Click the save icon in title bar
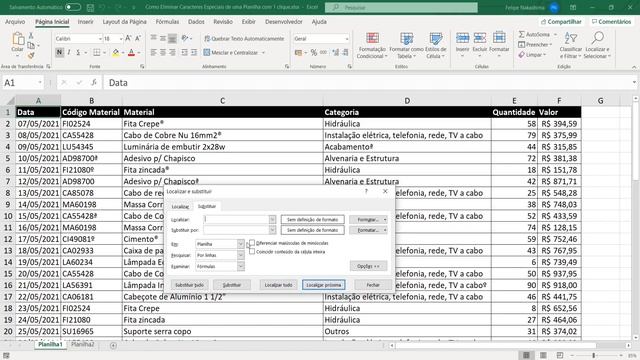Screen dimensions: 640x360 [x=91, y=7]
